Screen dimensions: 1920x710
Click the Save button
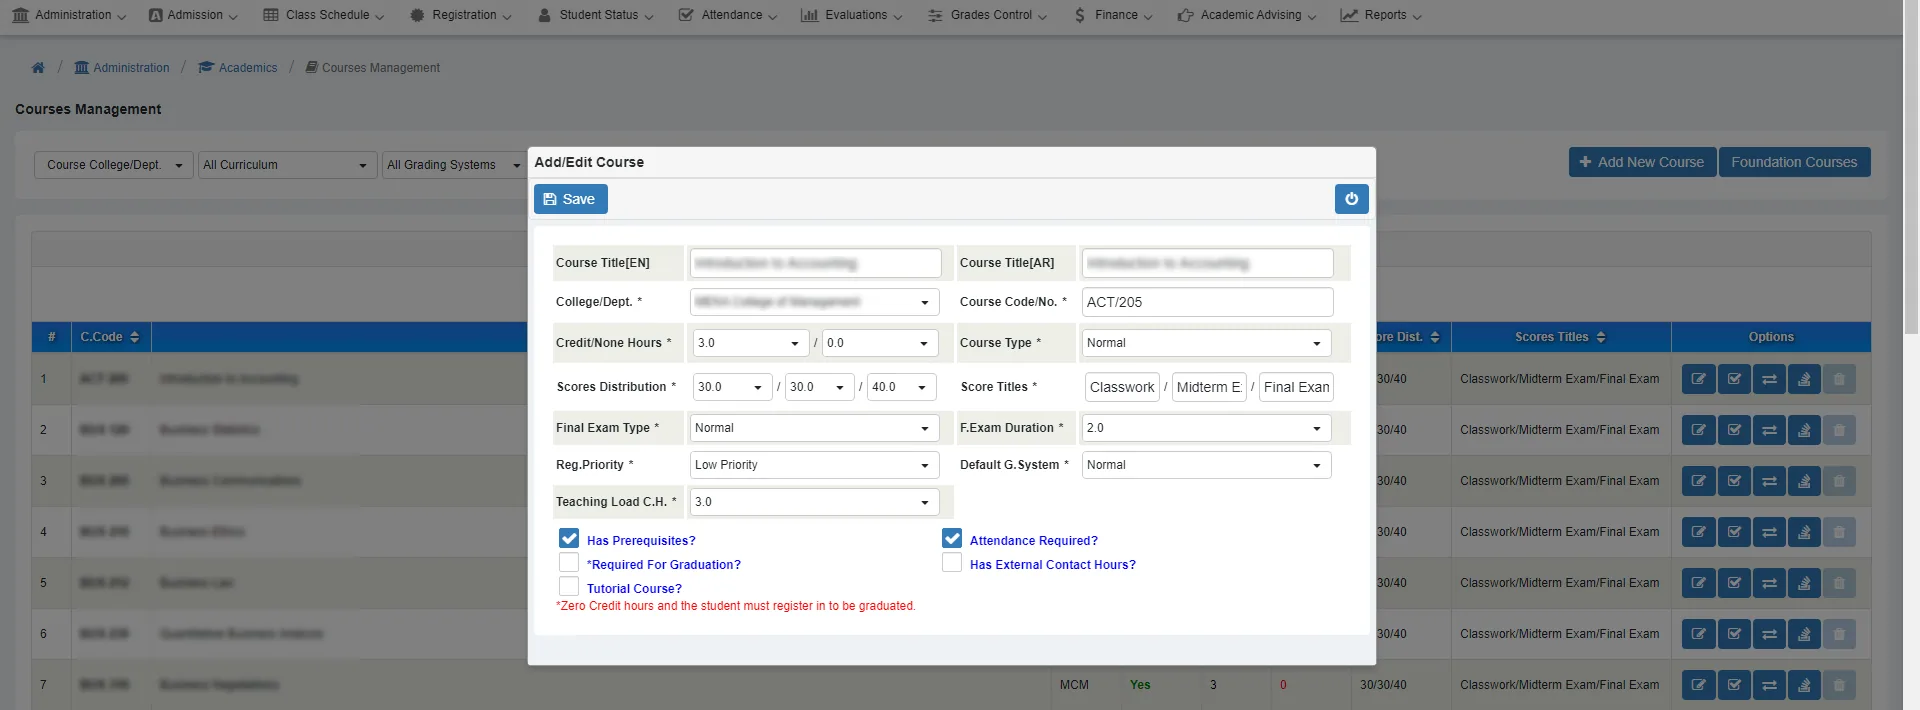pyautogui.click(x=570, y=199)
